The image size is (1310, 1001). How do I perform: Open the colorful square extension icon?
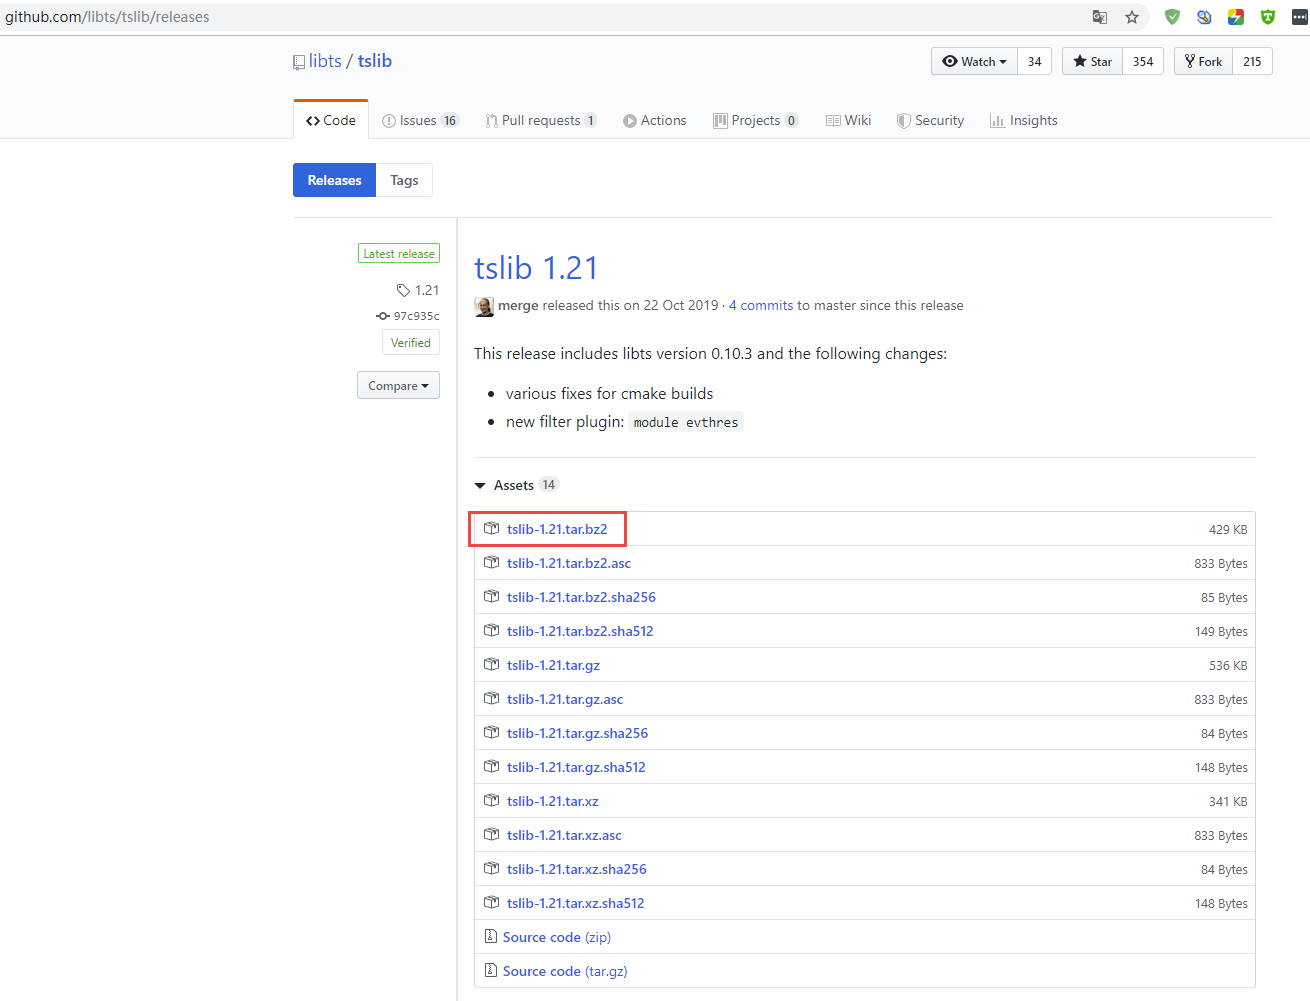[x=1236, y=17]
